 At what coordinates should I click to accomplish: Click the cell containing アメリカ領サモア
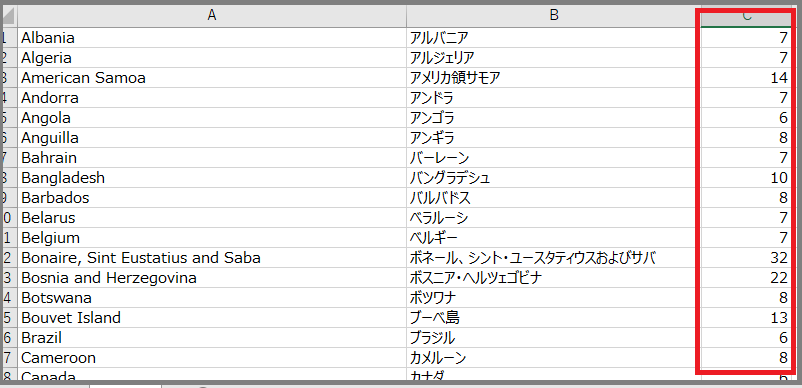(x=553, y=78)
